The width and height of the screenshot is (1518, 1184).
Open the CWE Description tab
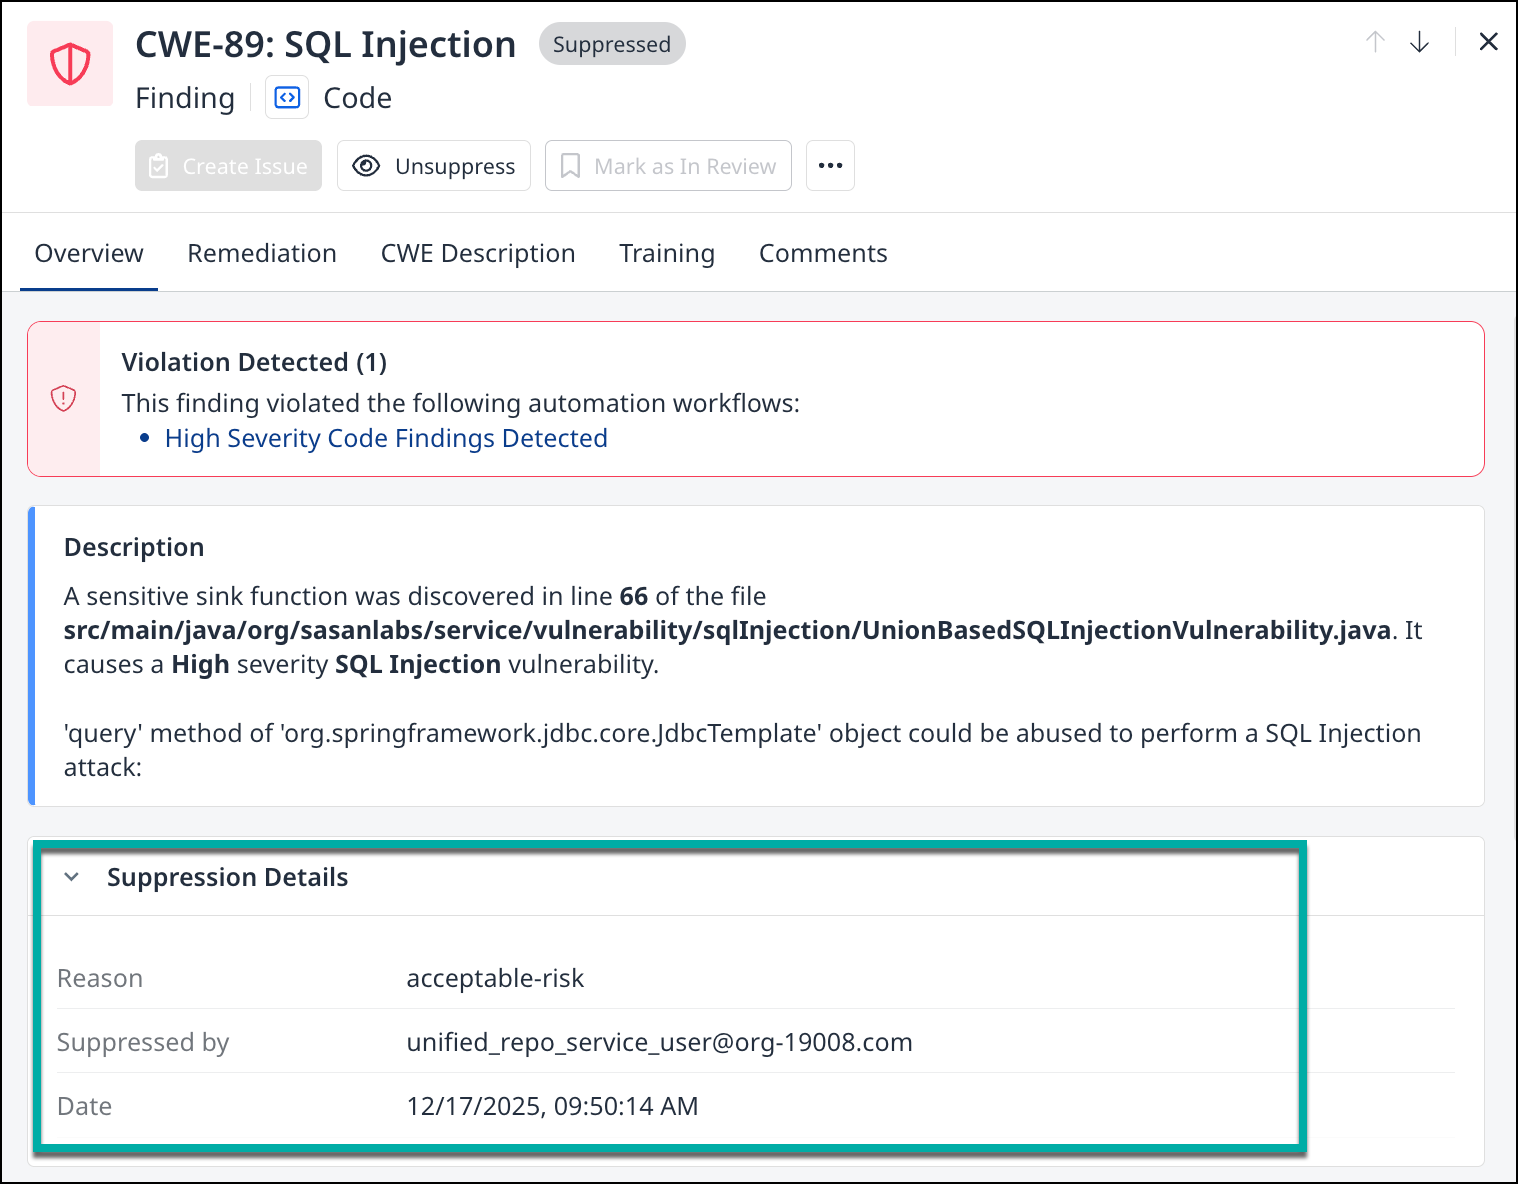click(x=478, y=254)
